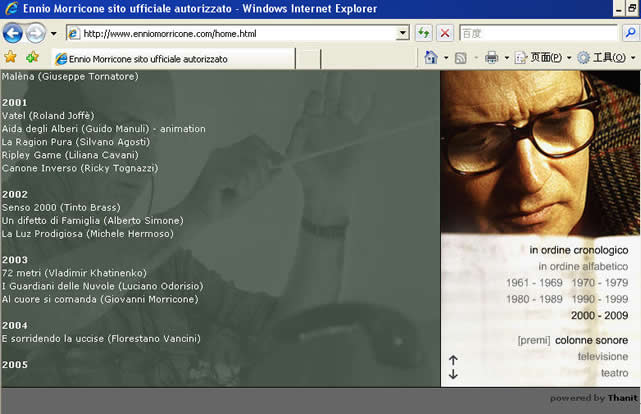Open the 工具(O) tools menu

click(606, 58)
